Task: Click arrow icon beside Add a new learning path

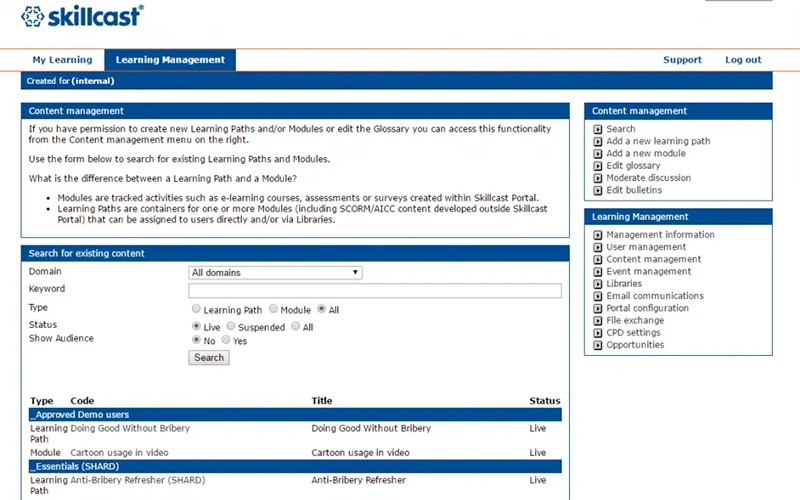Action: click(597, 141)
